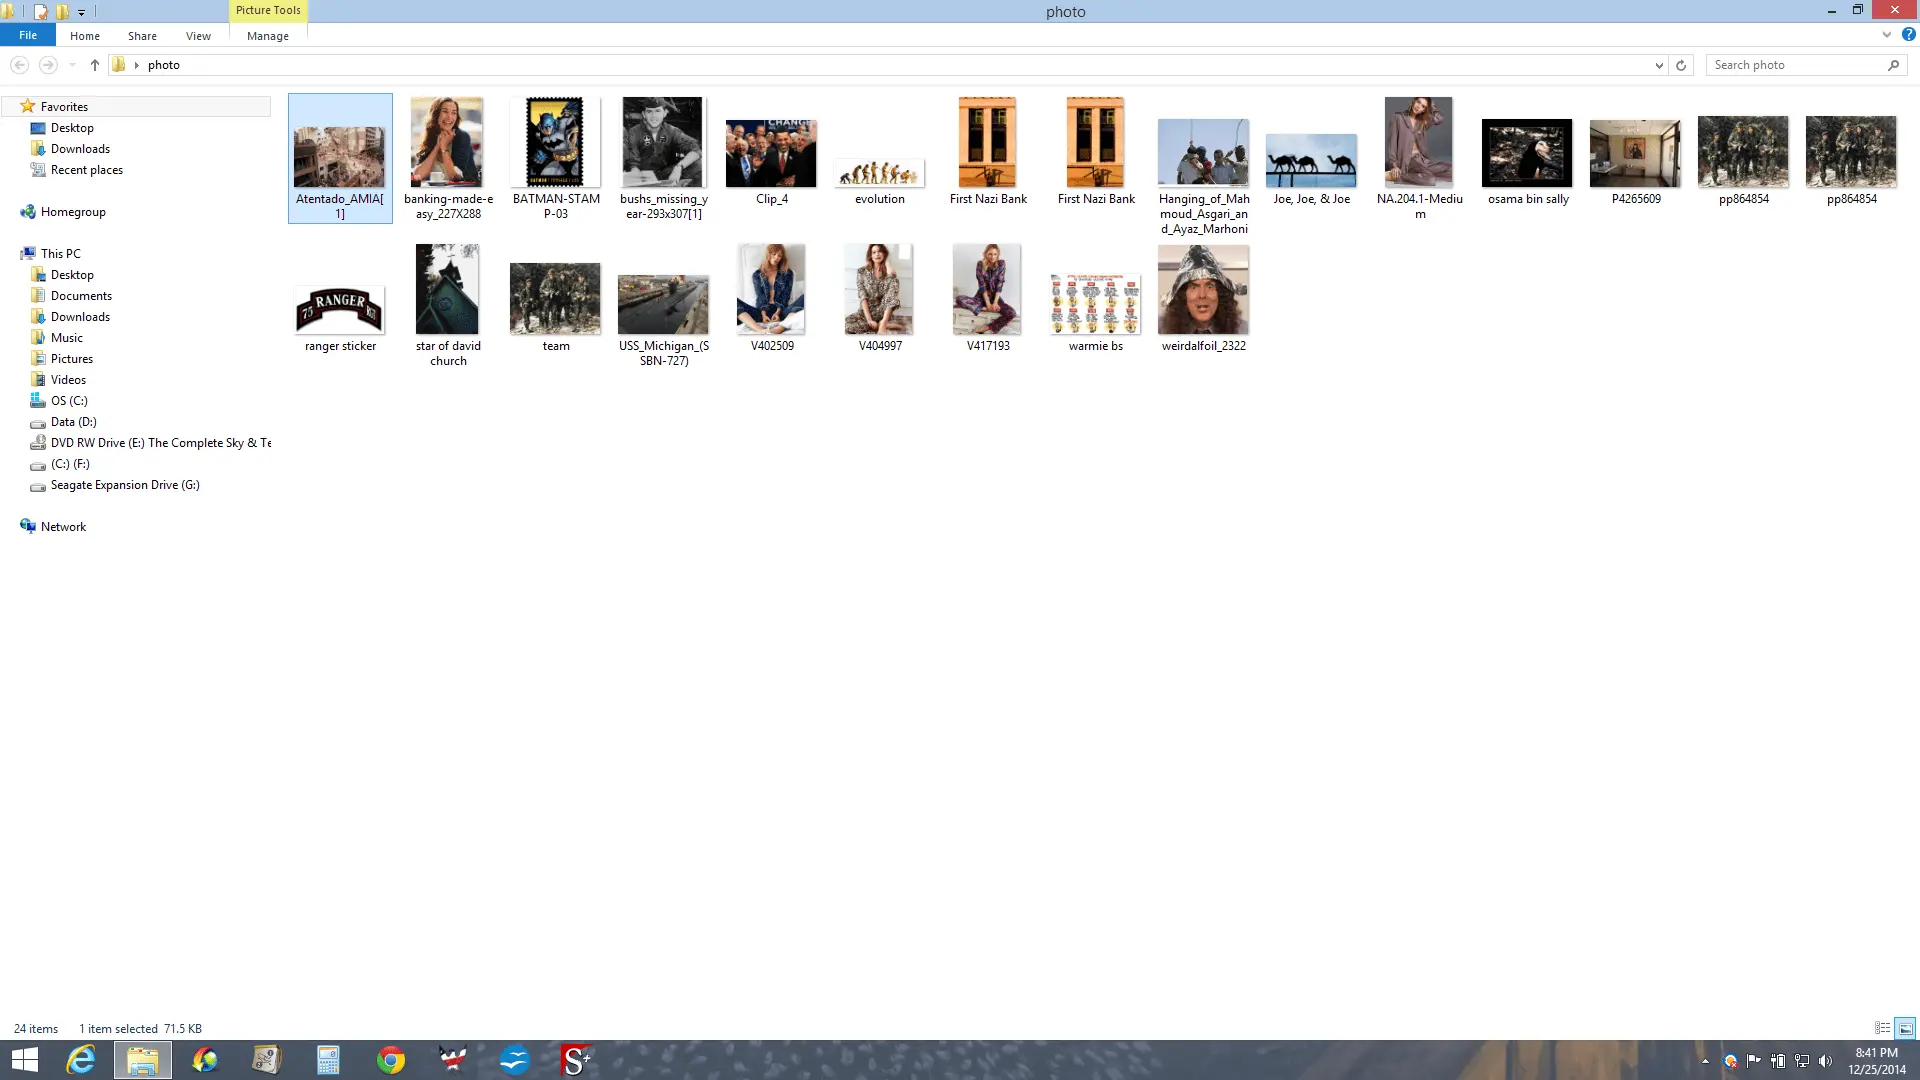Open the Share ribbon tab

point(142,36)
